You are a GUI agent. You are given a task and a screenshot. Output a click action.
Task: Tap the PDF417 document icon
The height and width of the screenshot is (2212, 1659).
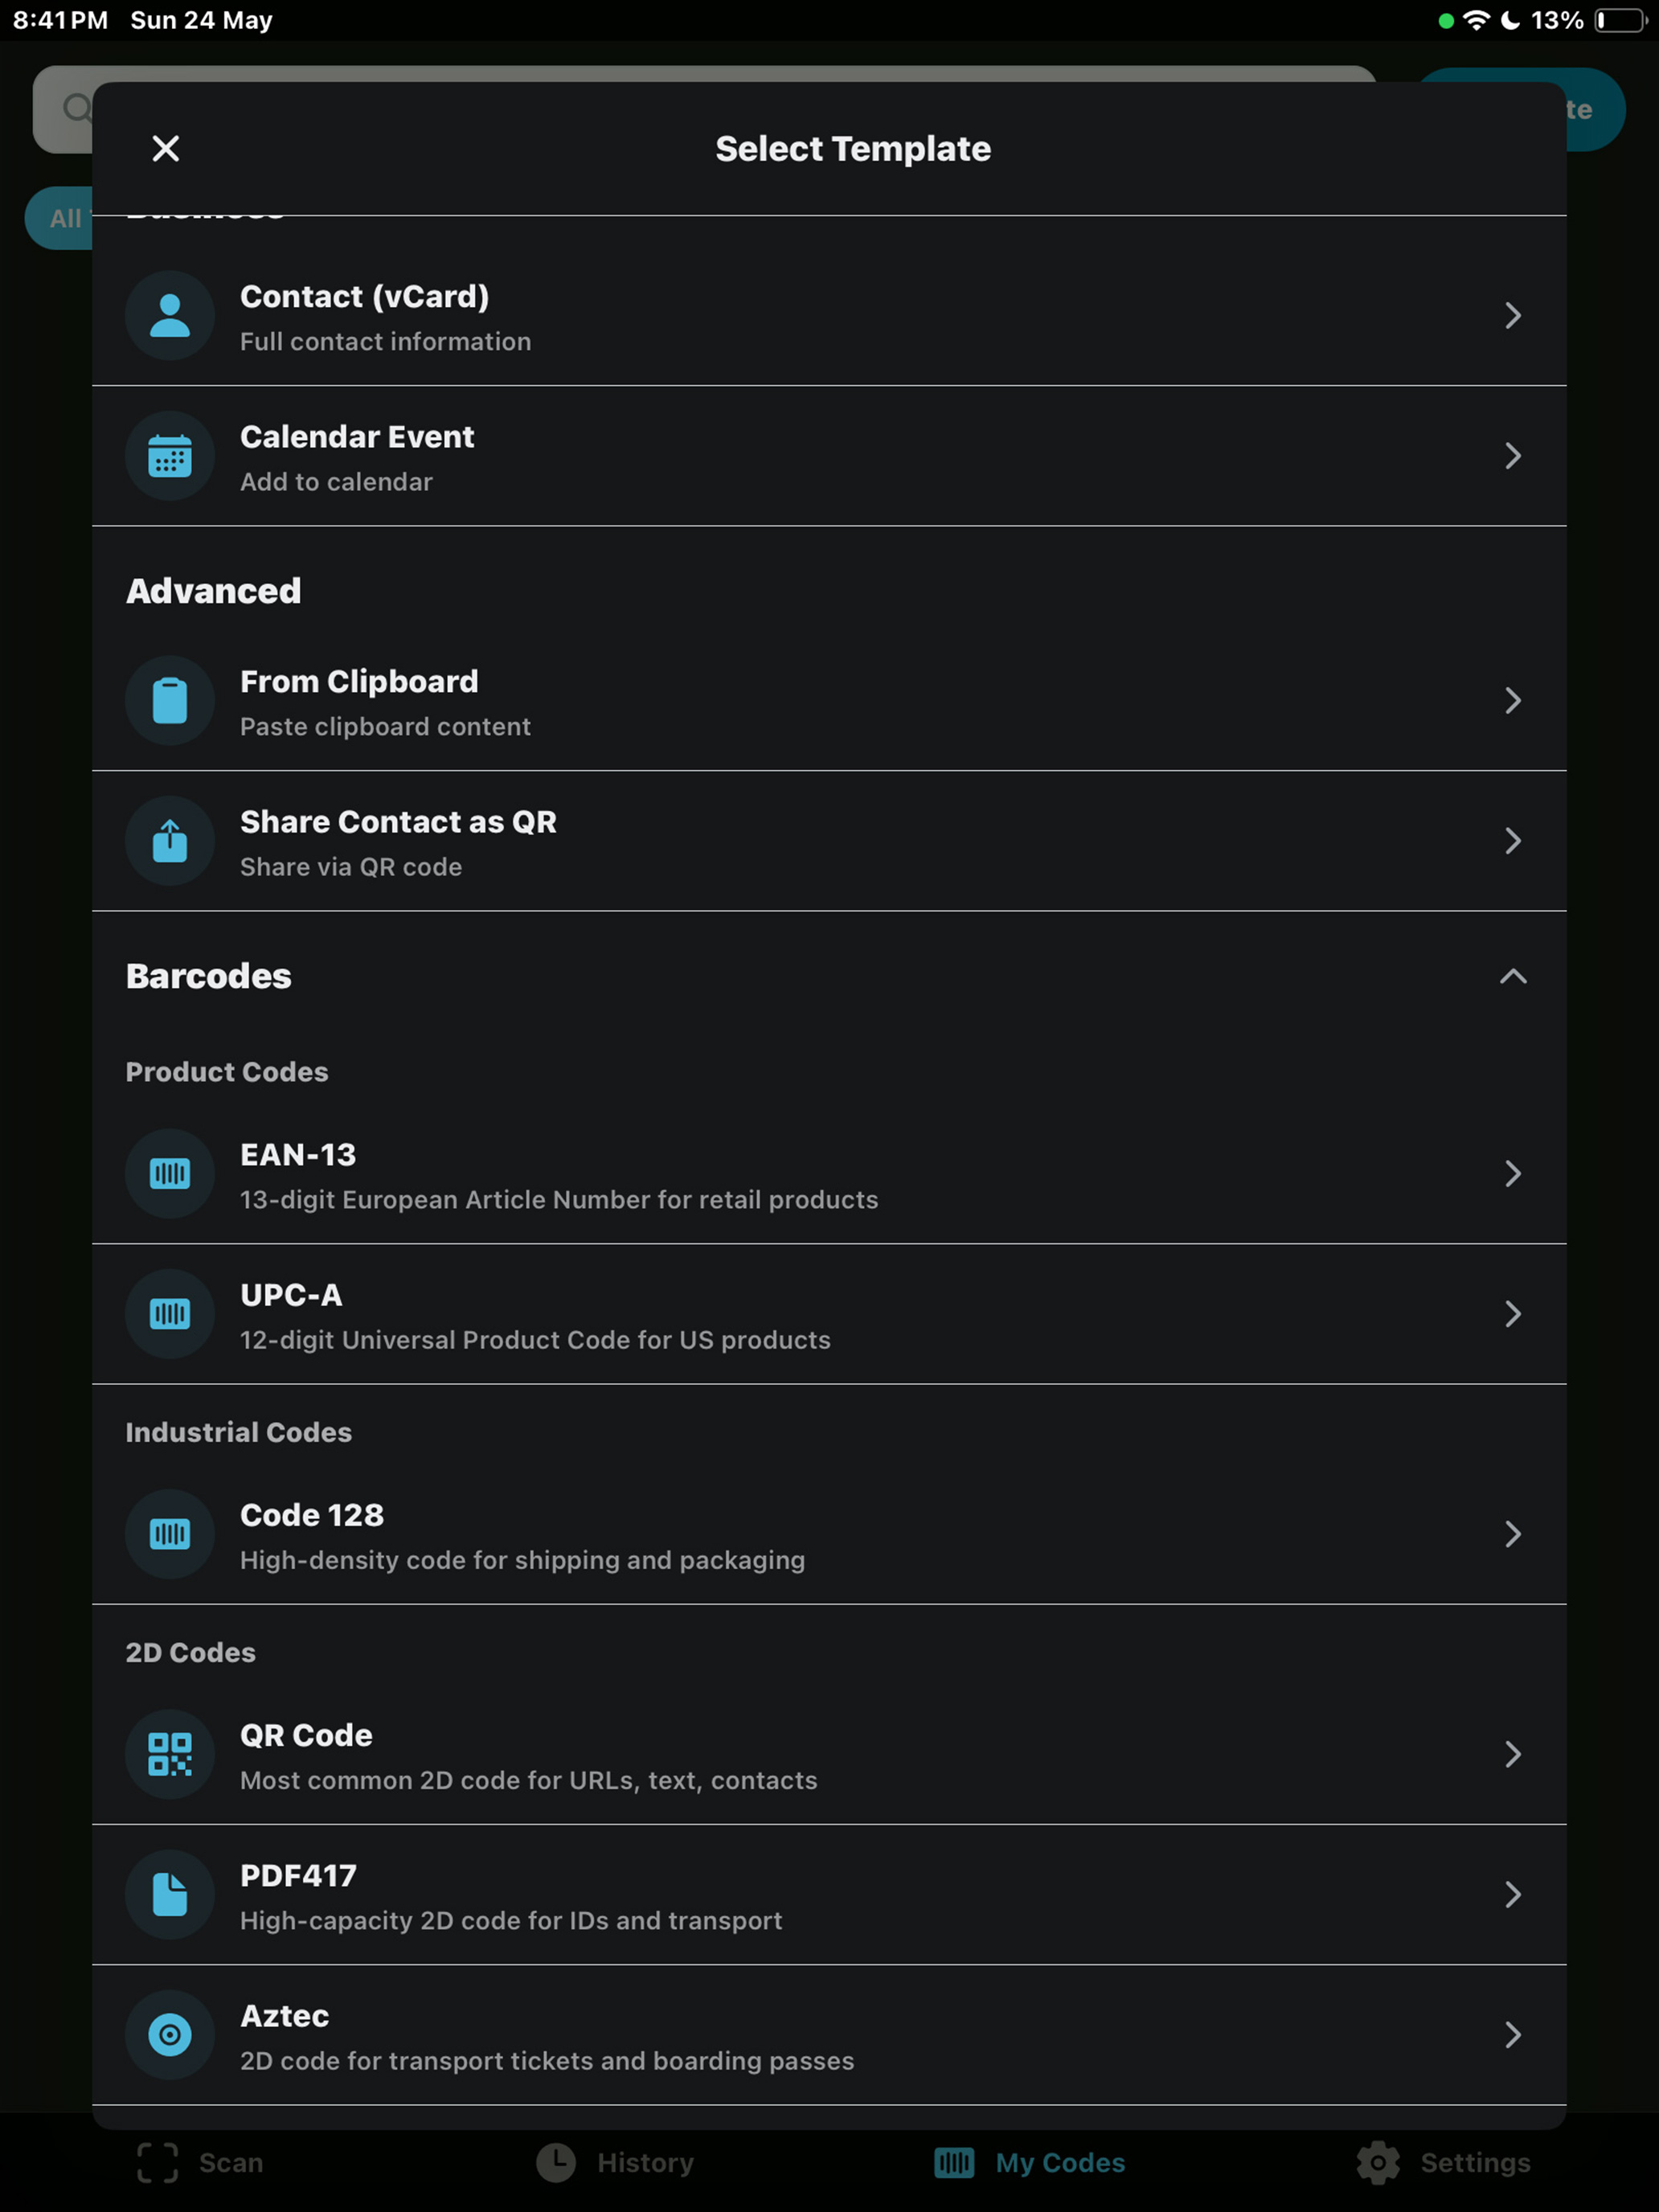click(170, 1894)
